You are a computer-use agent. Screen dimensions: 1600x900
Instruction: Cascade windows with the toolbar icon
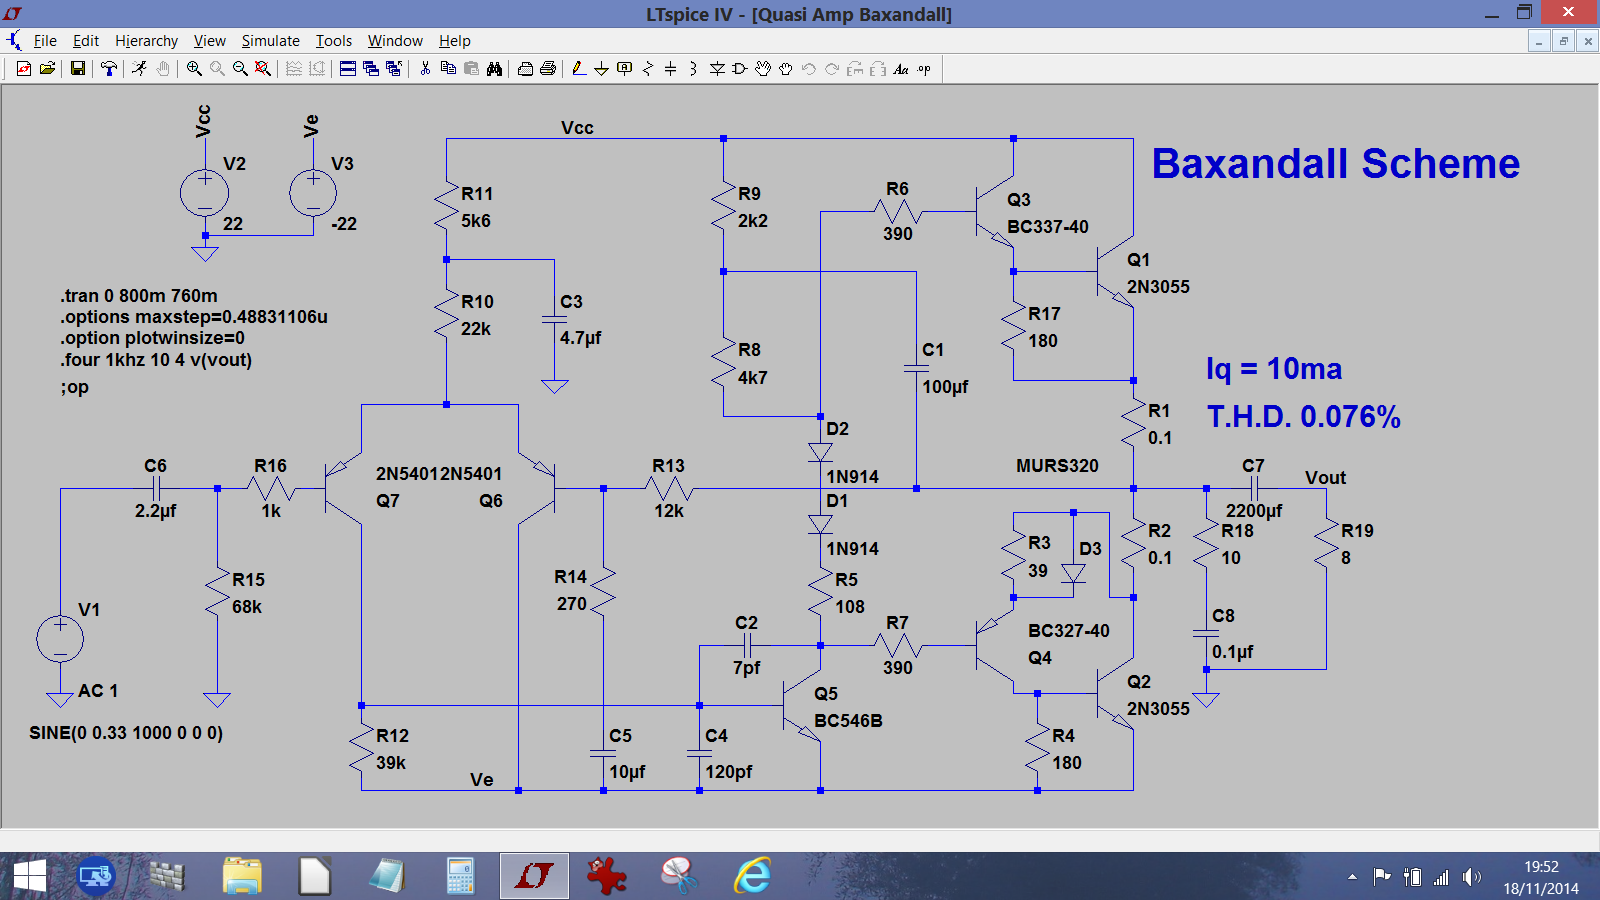coord(371,68)
